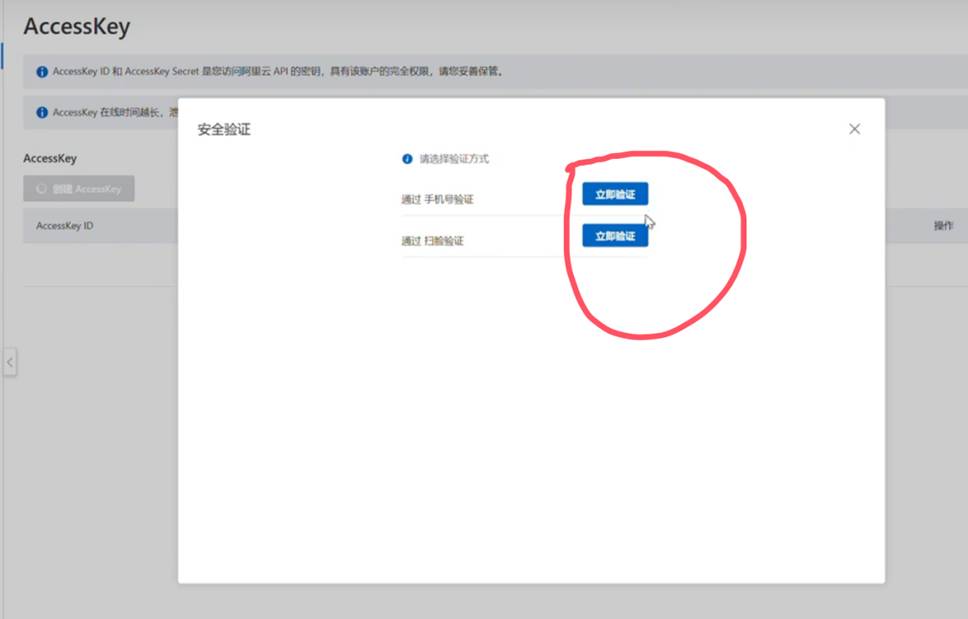The width and height of the screenshot is (968, 619).
Task: Click the 请选择验证方式 prompt text
Action: pos(454,159)
